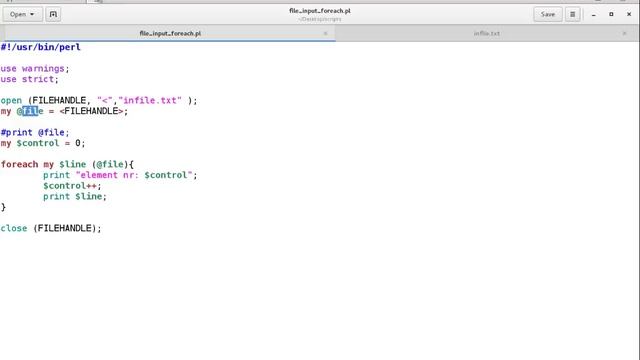Click the closing brace of foreach loop
Image resolution: width=640 pixels, height=360 pixels.
3,207
